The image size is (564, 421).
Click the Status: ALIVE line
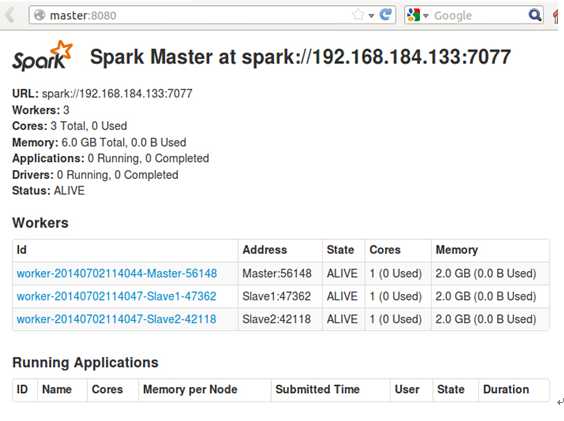(x=49, y=190)
